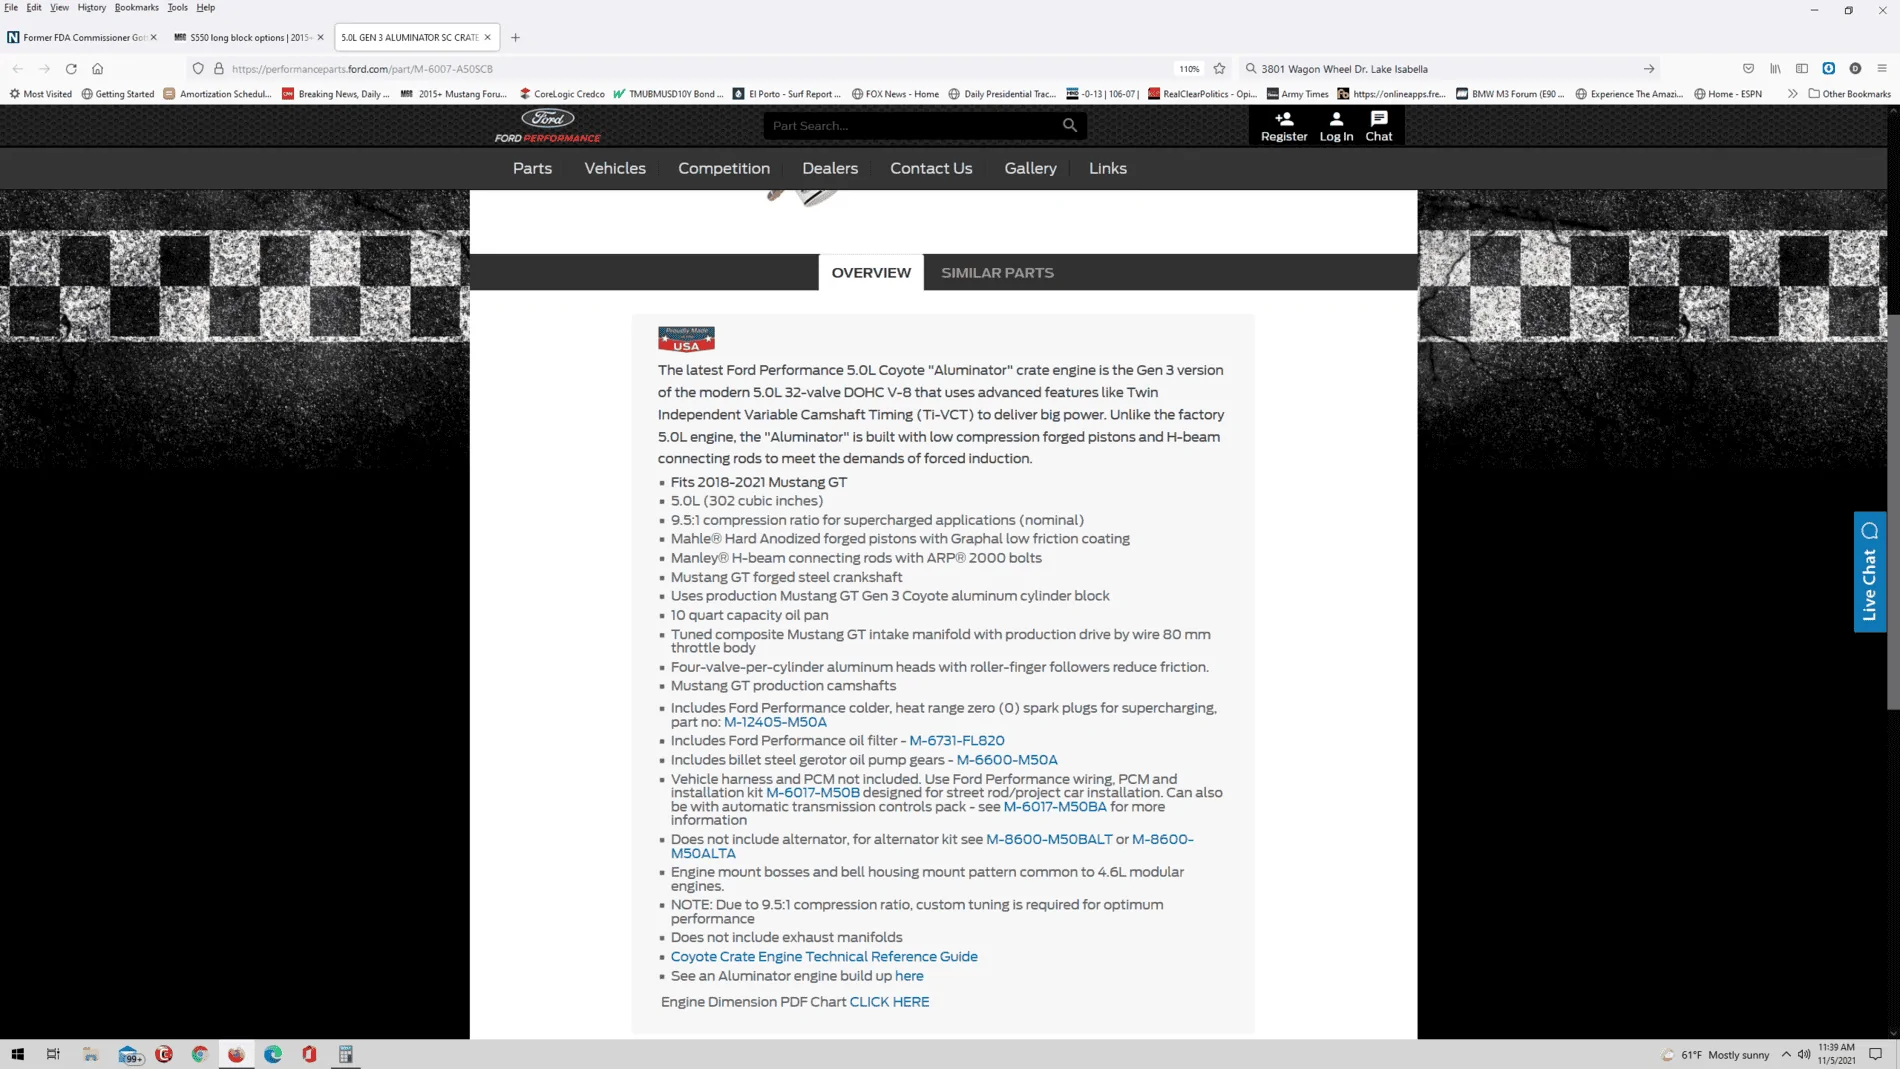The image size is (1900, 1069).
Task: Open the Chat icon in header
Action: click(1379, 126)
